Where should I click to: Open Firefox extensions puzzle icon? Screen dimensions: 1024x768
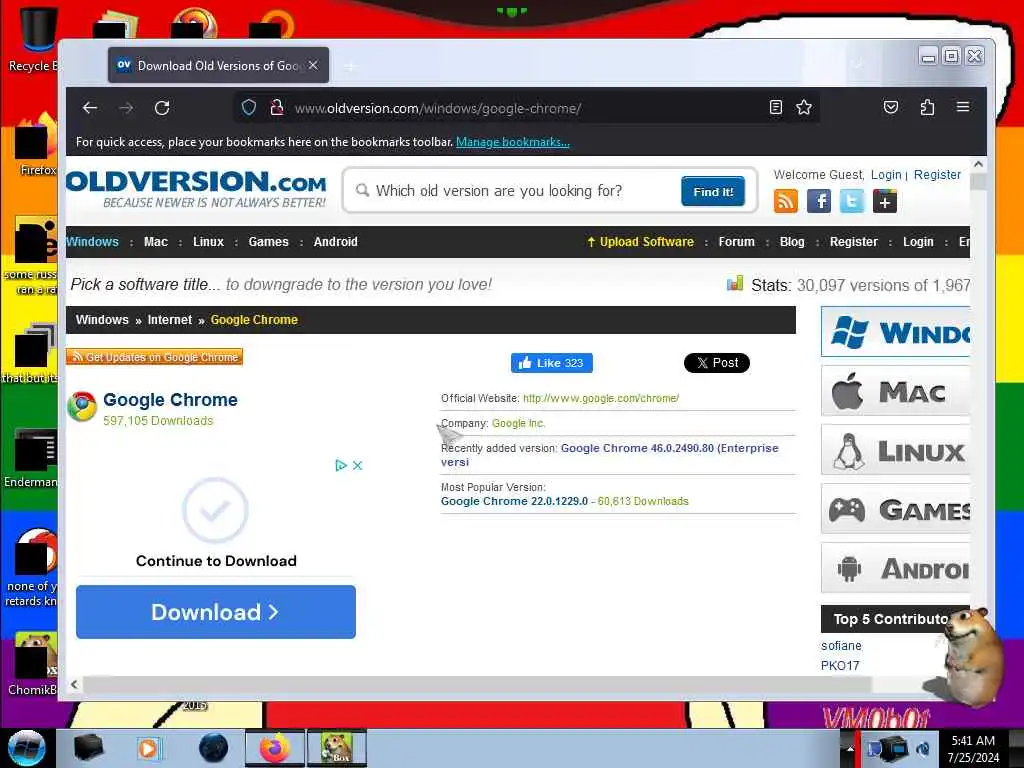(x=927, y=108)
